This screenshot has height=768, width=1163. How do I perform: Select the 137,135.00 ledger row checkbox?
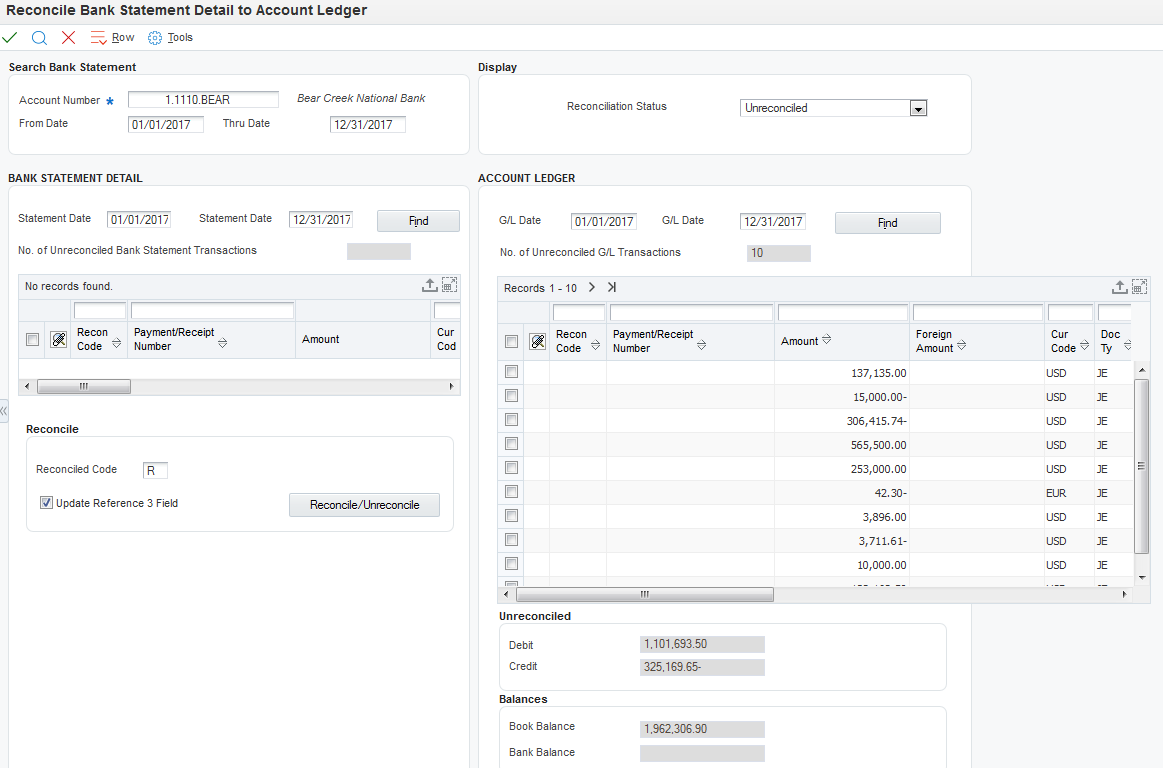511,372
